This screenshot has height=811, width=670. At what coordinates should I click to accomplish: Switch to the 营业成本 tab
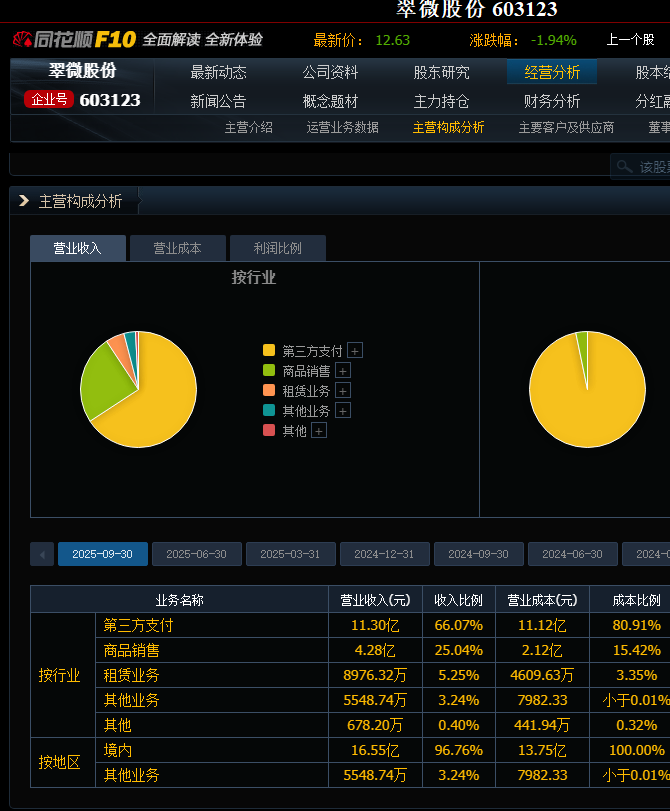coord(178,248)
